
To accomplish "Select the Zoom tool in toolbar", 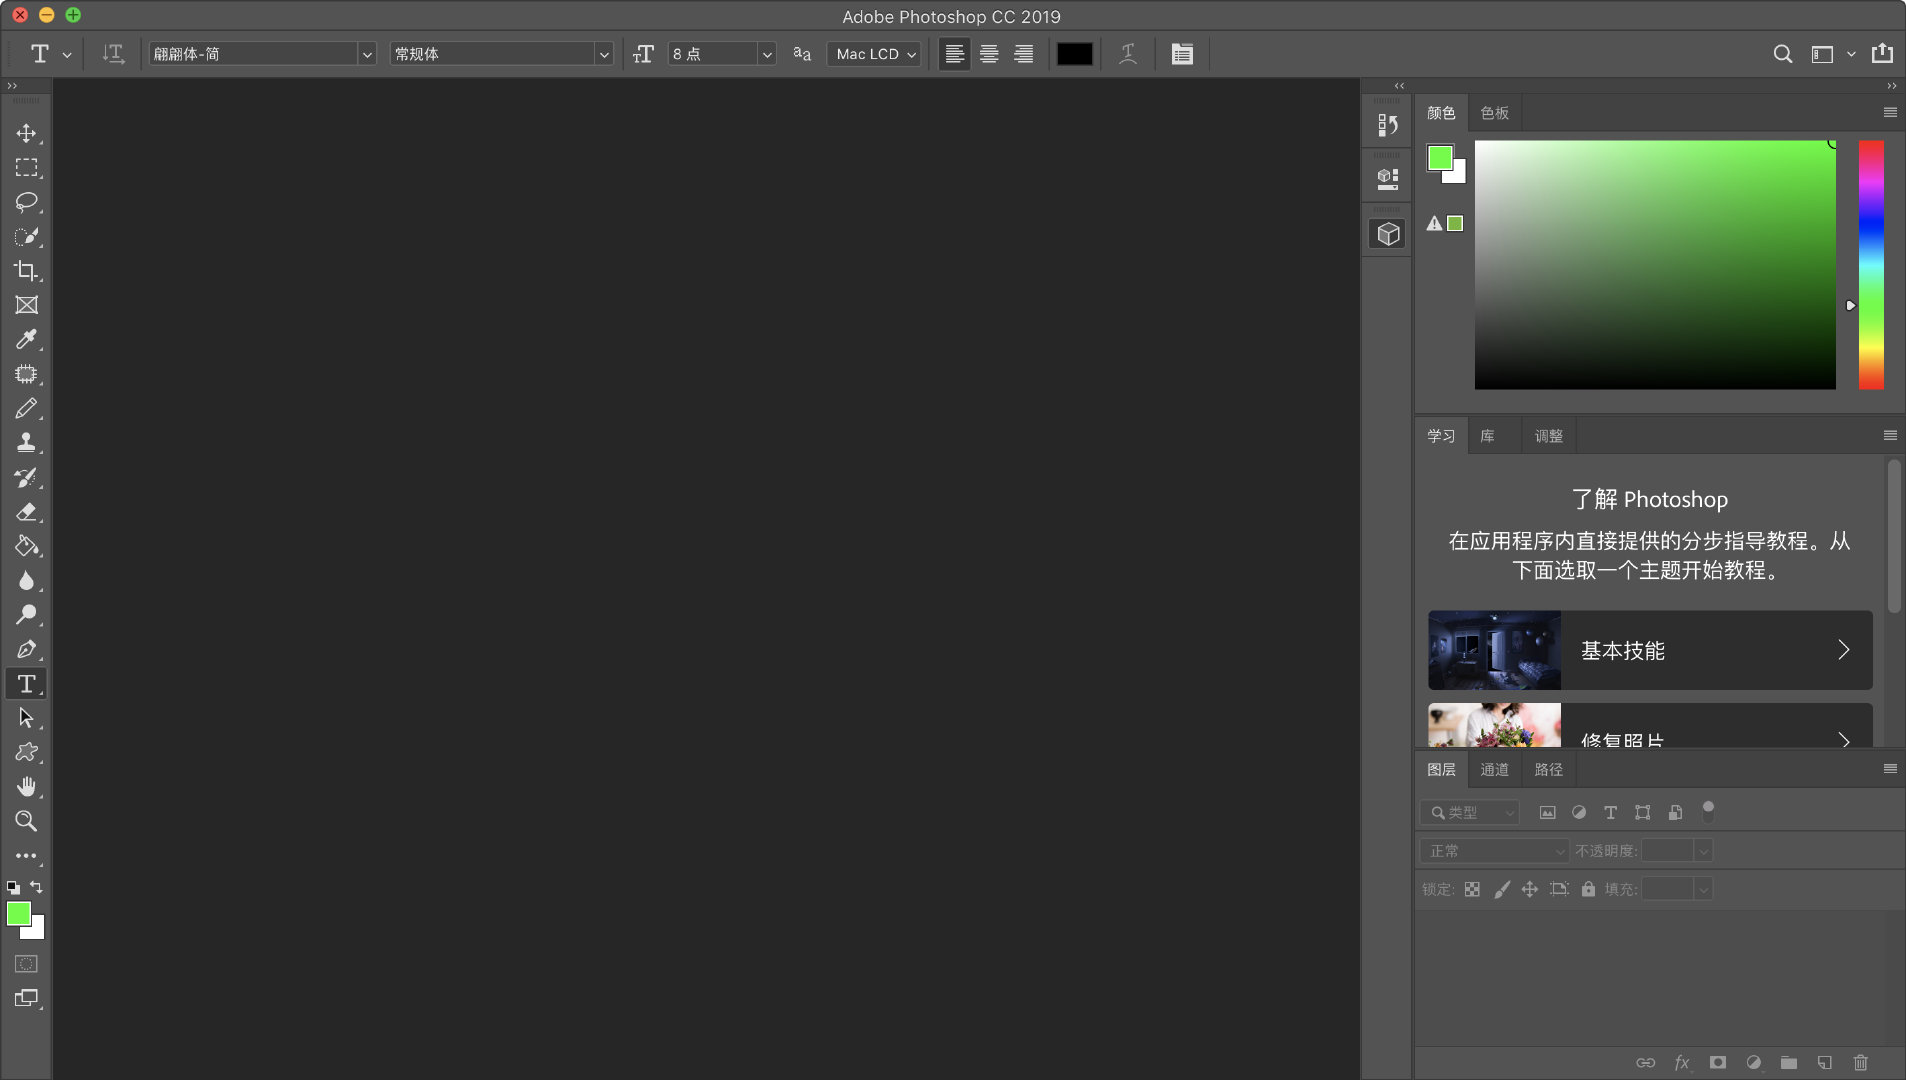I will [26, 821].
